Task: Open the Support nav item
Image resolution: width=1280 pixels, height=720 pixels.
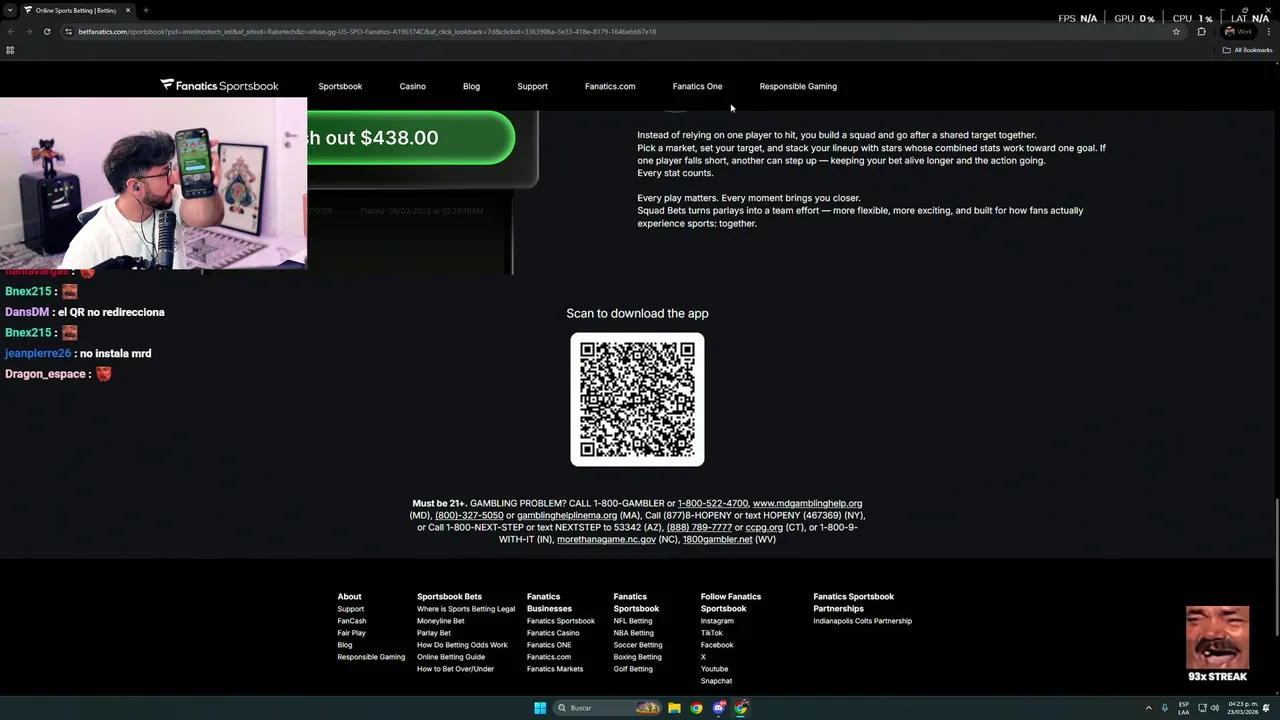Action: (532, 86)
